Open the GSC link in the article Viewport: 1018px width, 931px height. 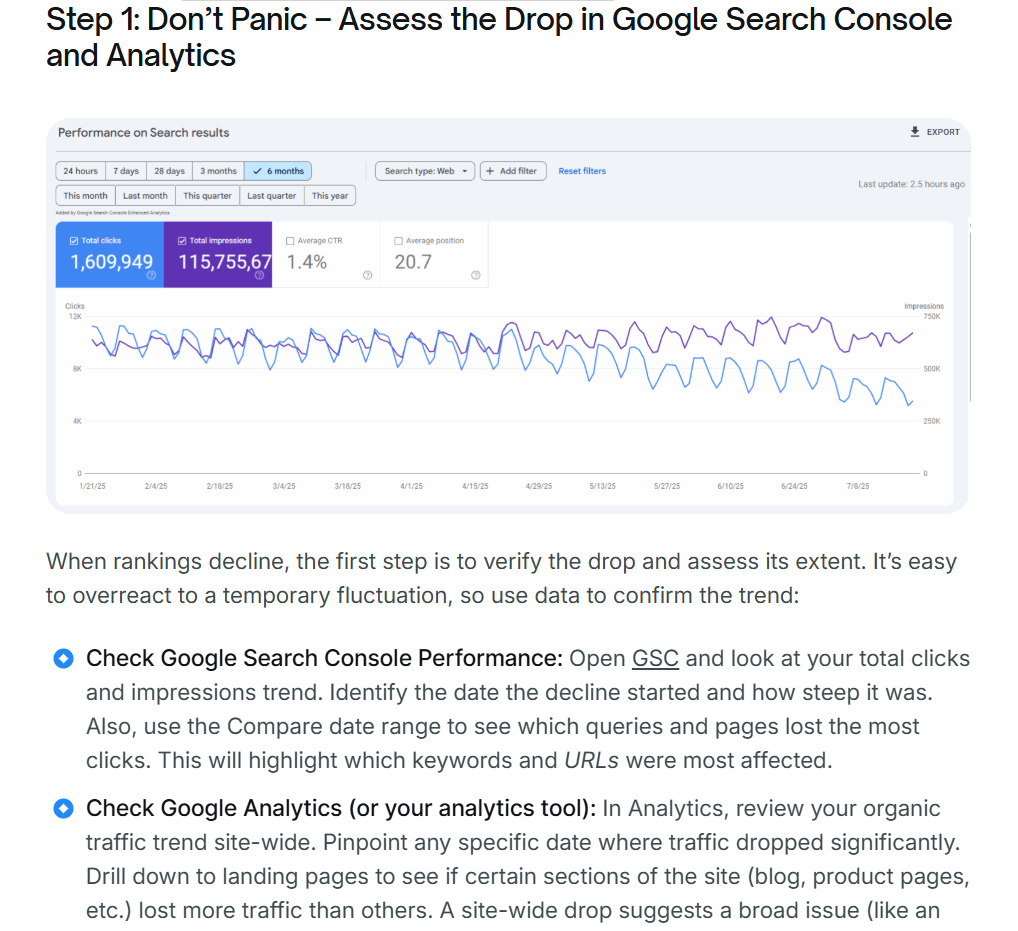655,659
